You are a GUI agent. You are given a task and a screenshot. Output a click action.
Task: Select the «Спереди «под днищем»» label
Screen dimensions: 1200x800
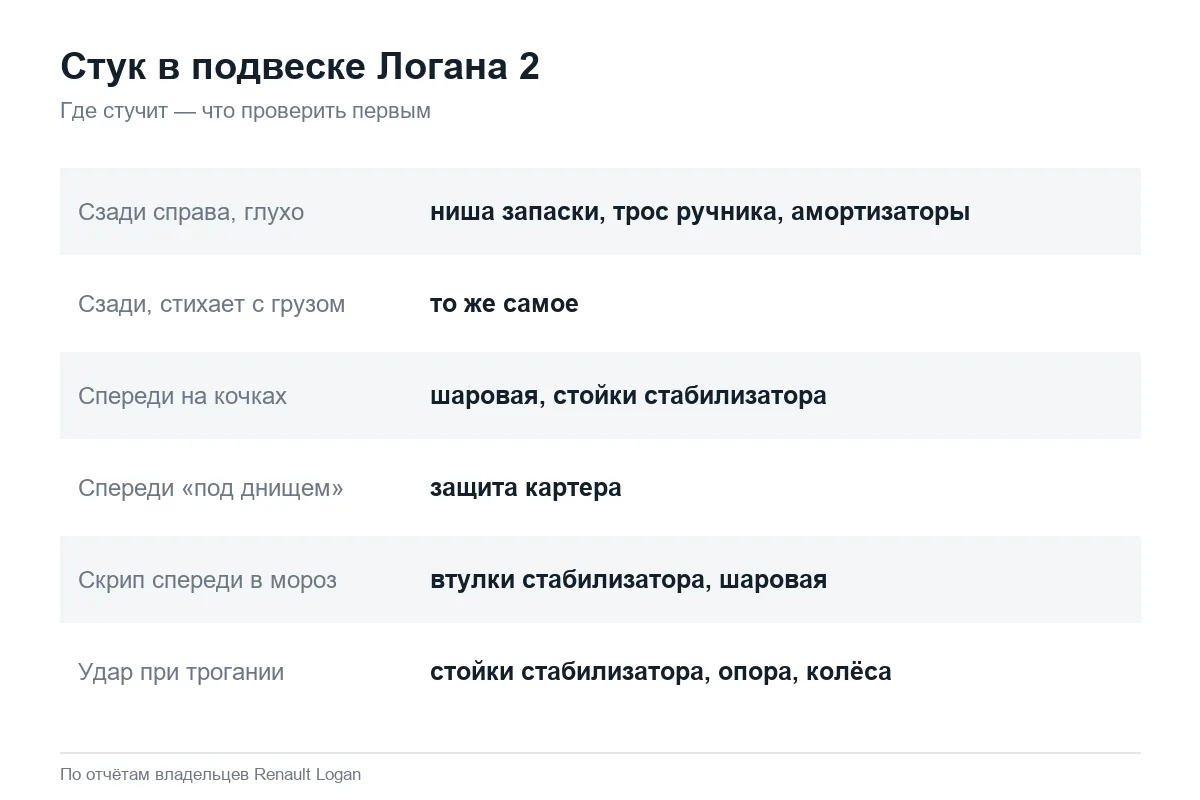pos(211,488)
